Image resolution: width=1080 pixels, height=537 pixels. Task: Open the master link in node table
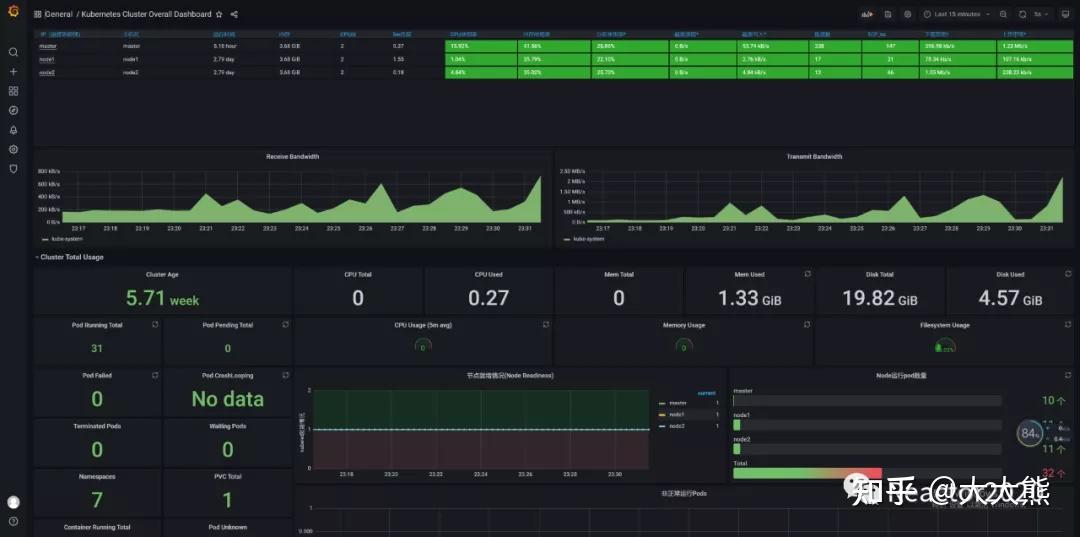48,46
